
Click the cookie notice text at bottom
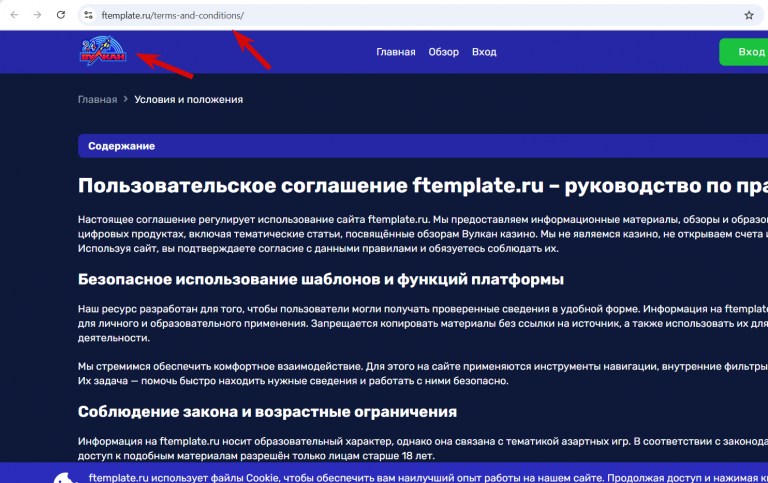(x=428, y=478)
